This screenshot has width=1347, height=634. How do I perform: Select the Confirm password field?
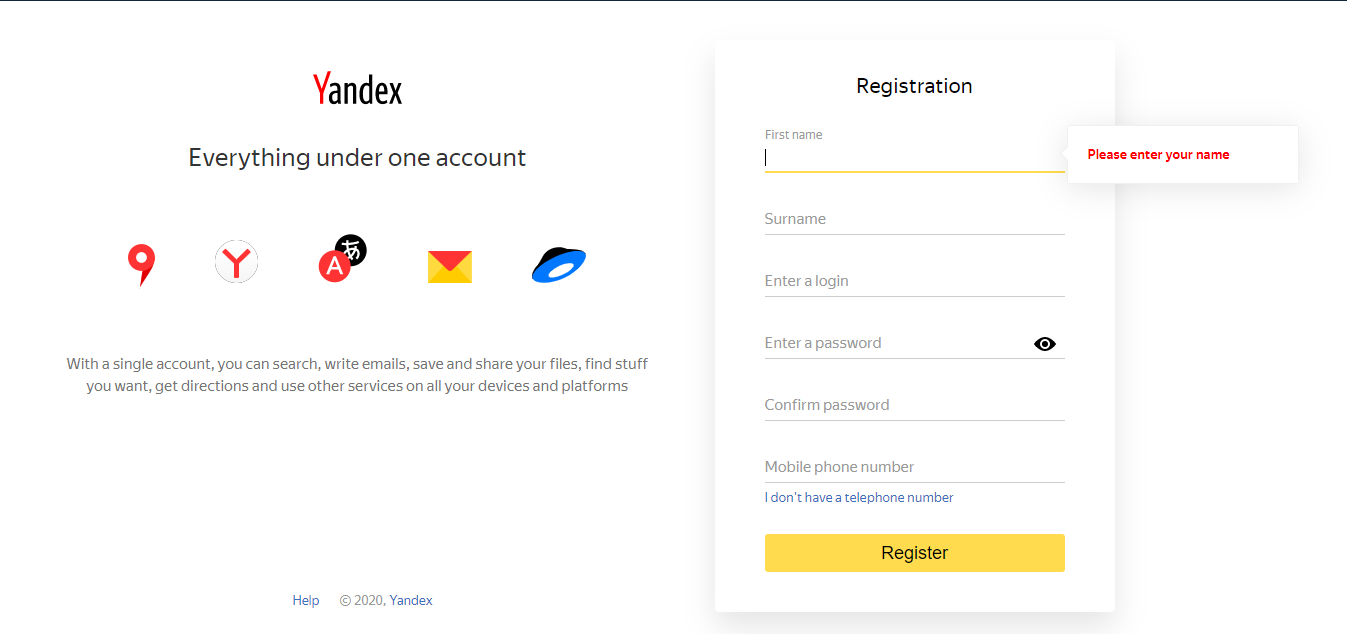tap(914, 405)
